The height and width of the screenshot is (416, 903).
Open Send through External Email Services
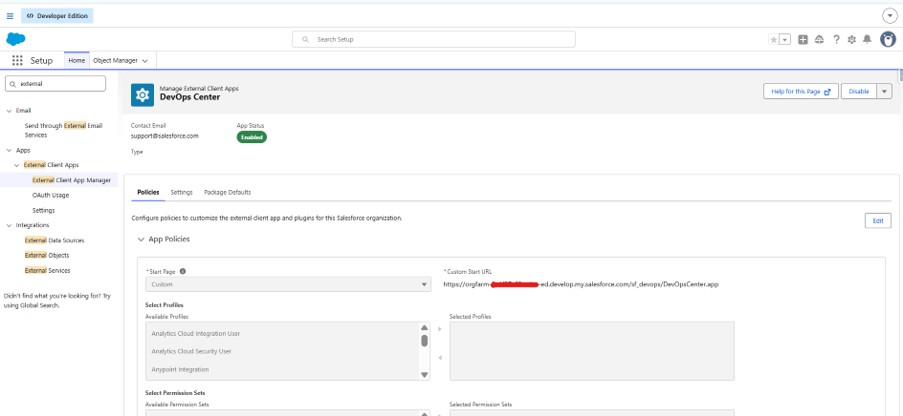pyautogui.click(x=63, y=130)
